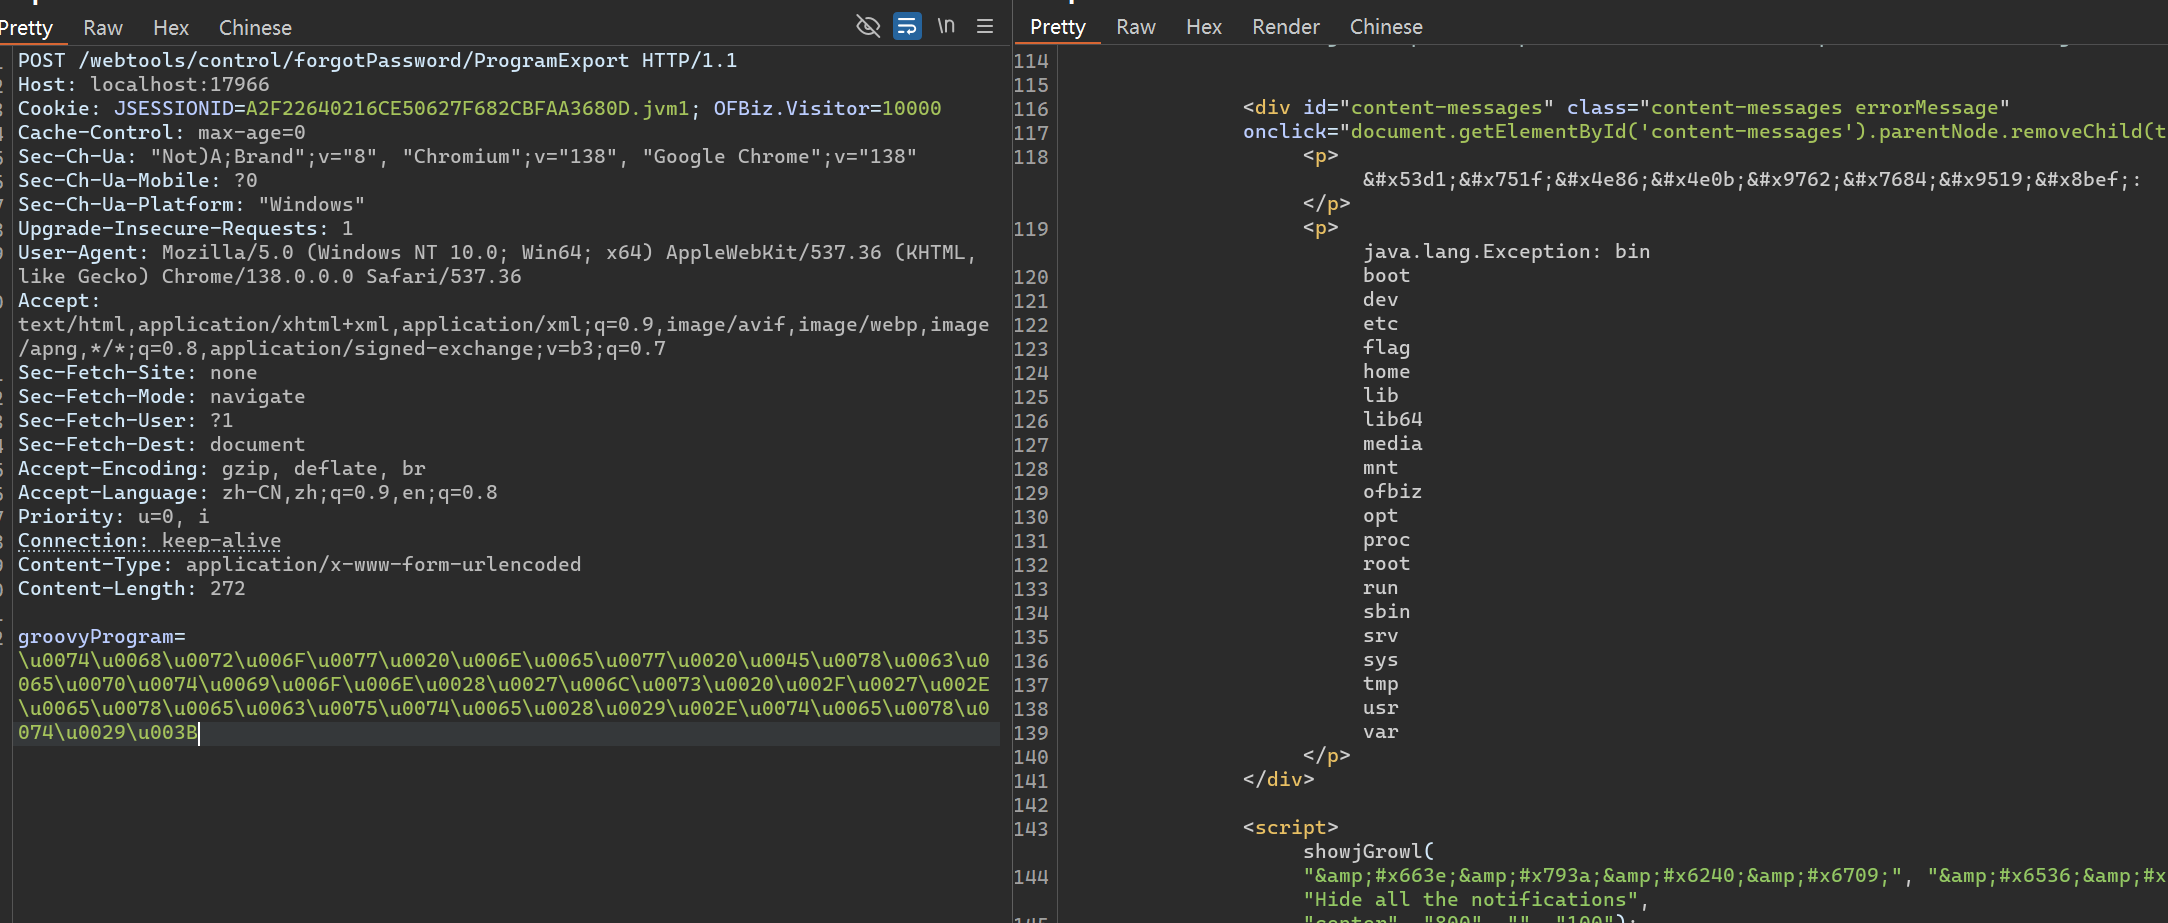Image resolution: width=2168 pixels, height=923 pixels.
Task: Click the Upgrade-Insecure-Requests: 1 header
Action: [x=185, y=229]
